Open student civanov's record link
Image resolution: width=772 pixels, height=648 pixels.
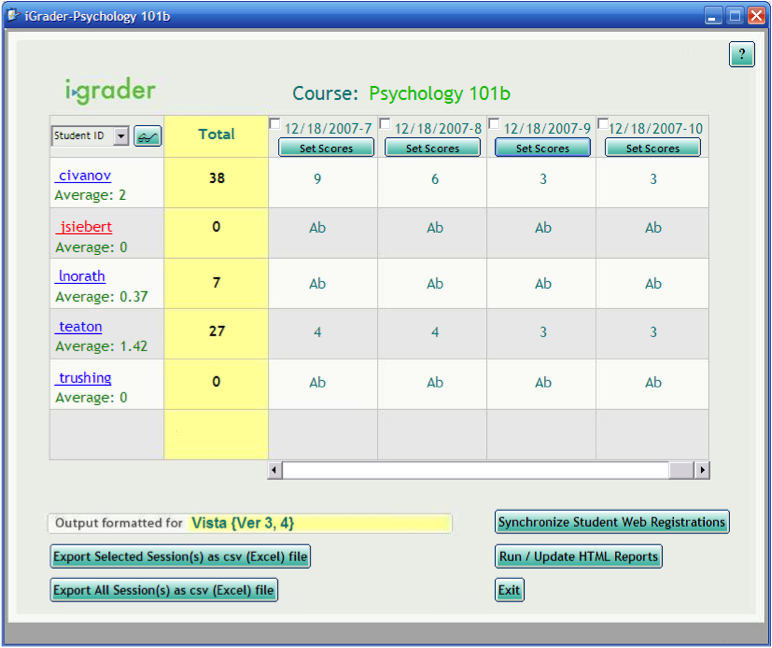click(x=83, y=176)
